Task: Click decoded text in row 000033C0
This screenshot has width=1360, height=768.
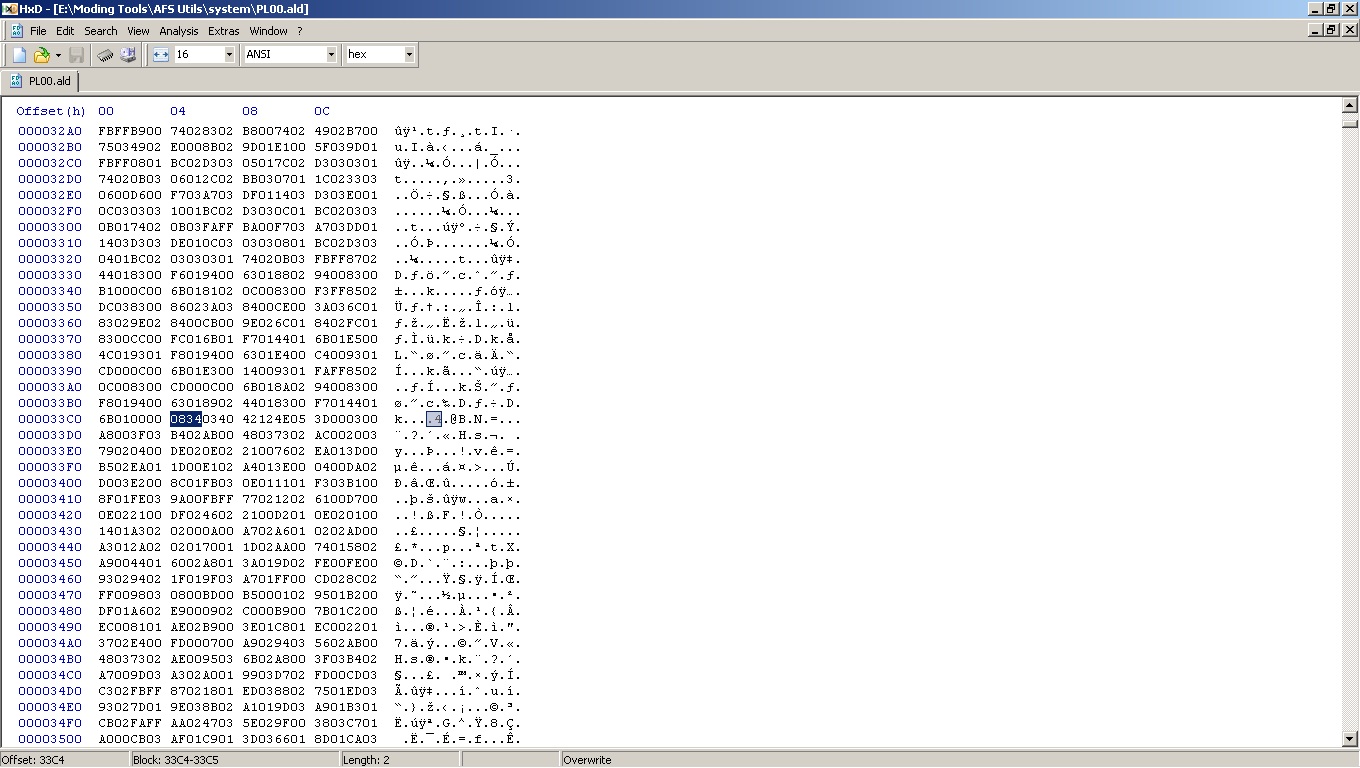Action: tap(458, 419)
